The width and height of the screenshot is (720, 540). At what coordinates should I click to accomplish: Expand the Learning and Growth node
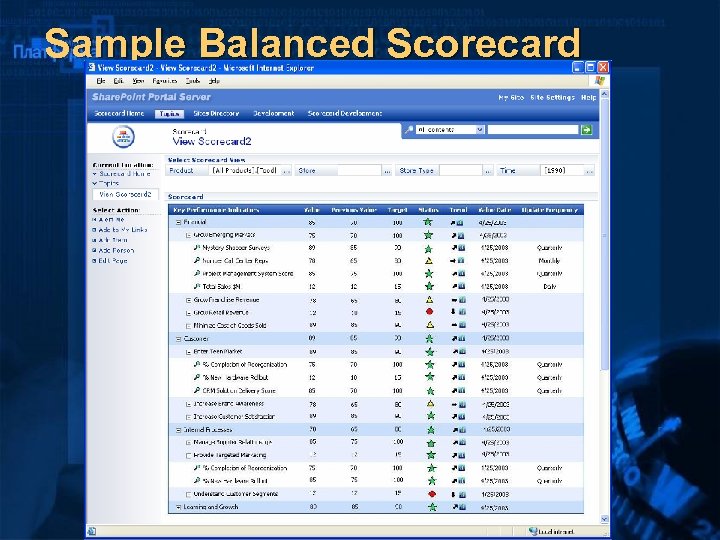coord(178,507)
